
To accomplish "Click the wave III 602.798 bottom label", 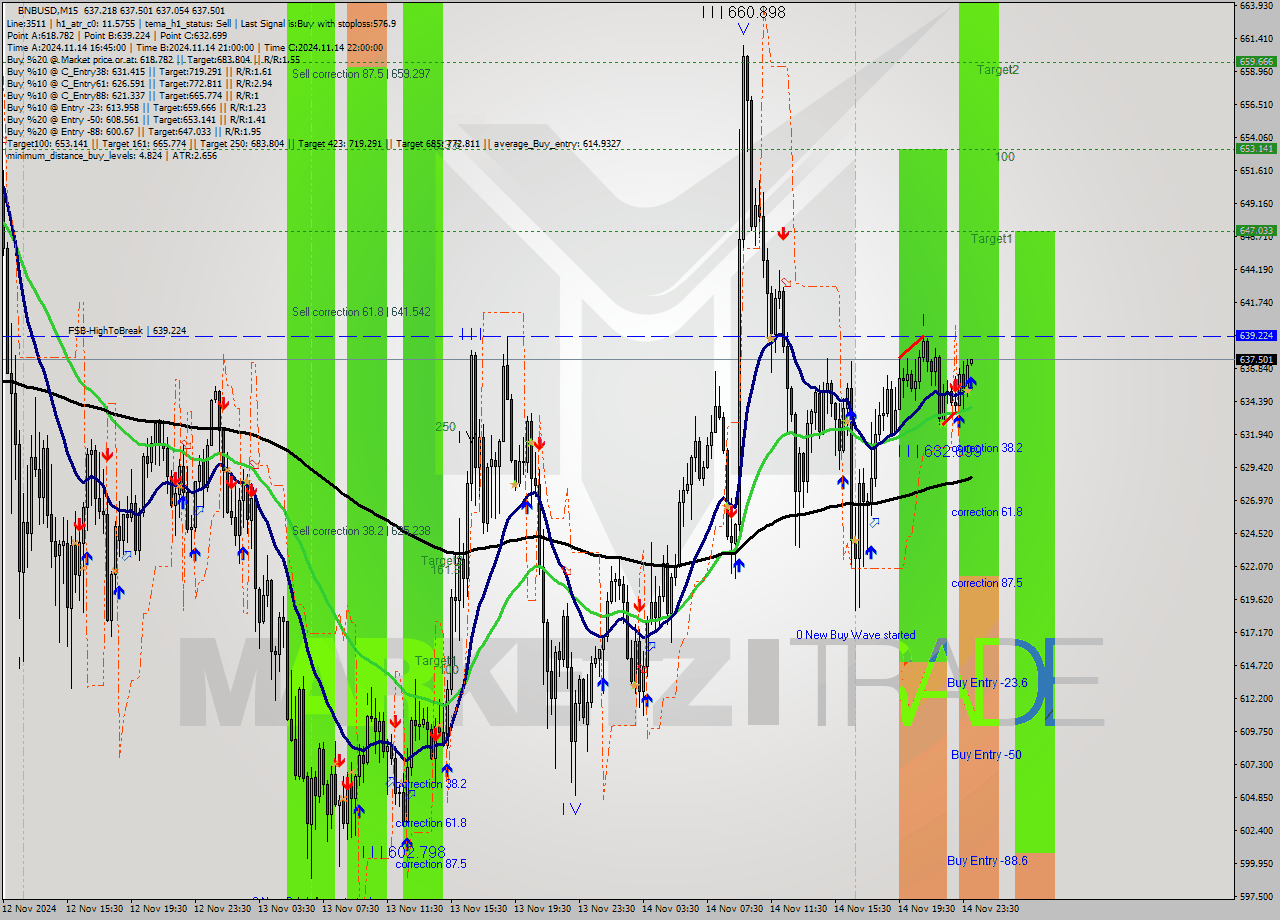I will 404,852.
